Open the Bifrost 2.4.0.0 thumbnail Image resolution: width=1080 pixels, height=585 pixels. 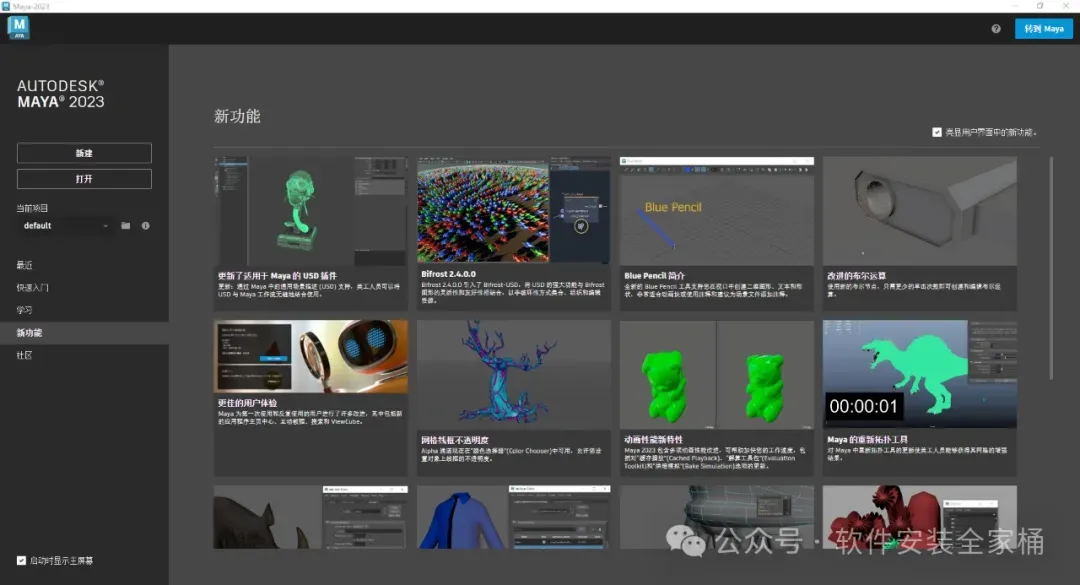[514, 210]
